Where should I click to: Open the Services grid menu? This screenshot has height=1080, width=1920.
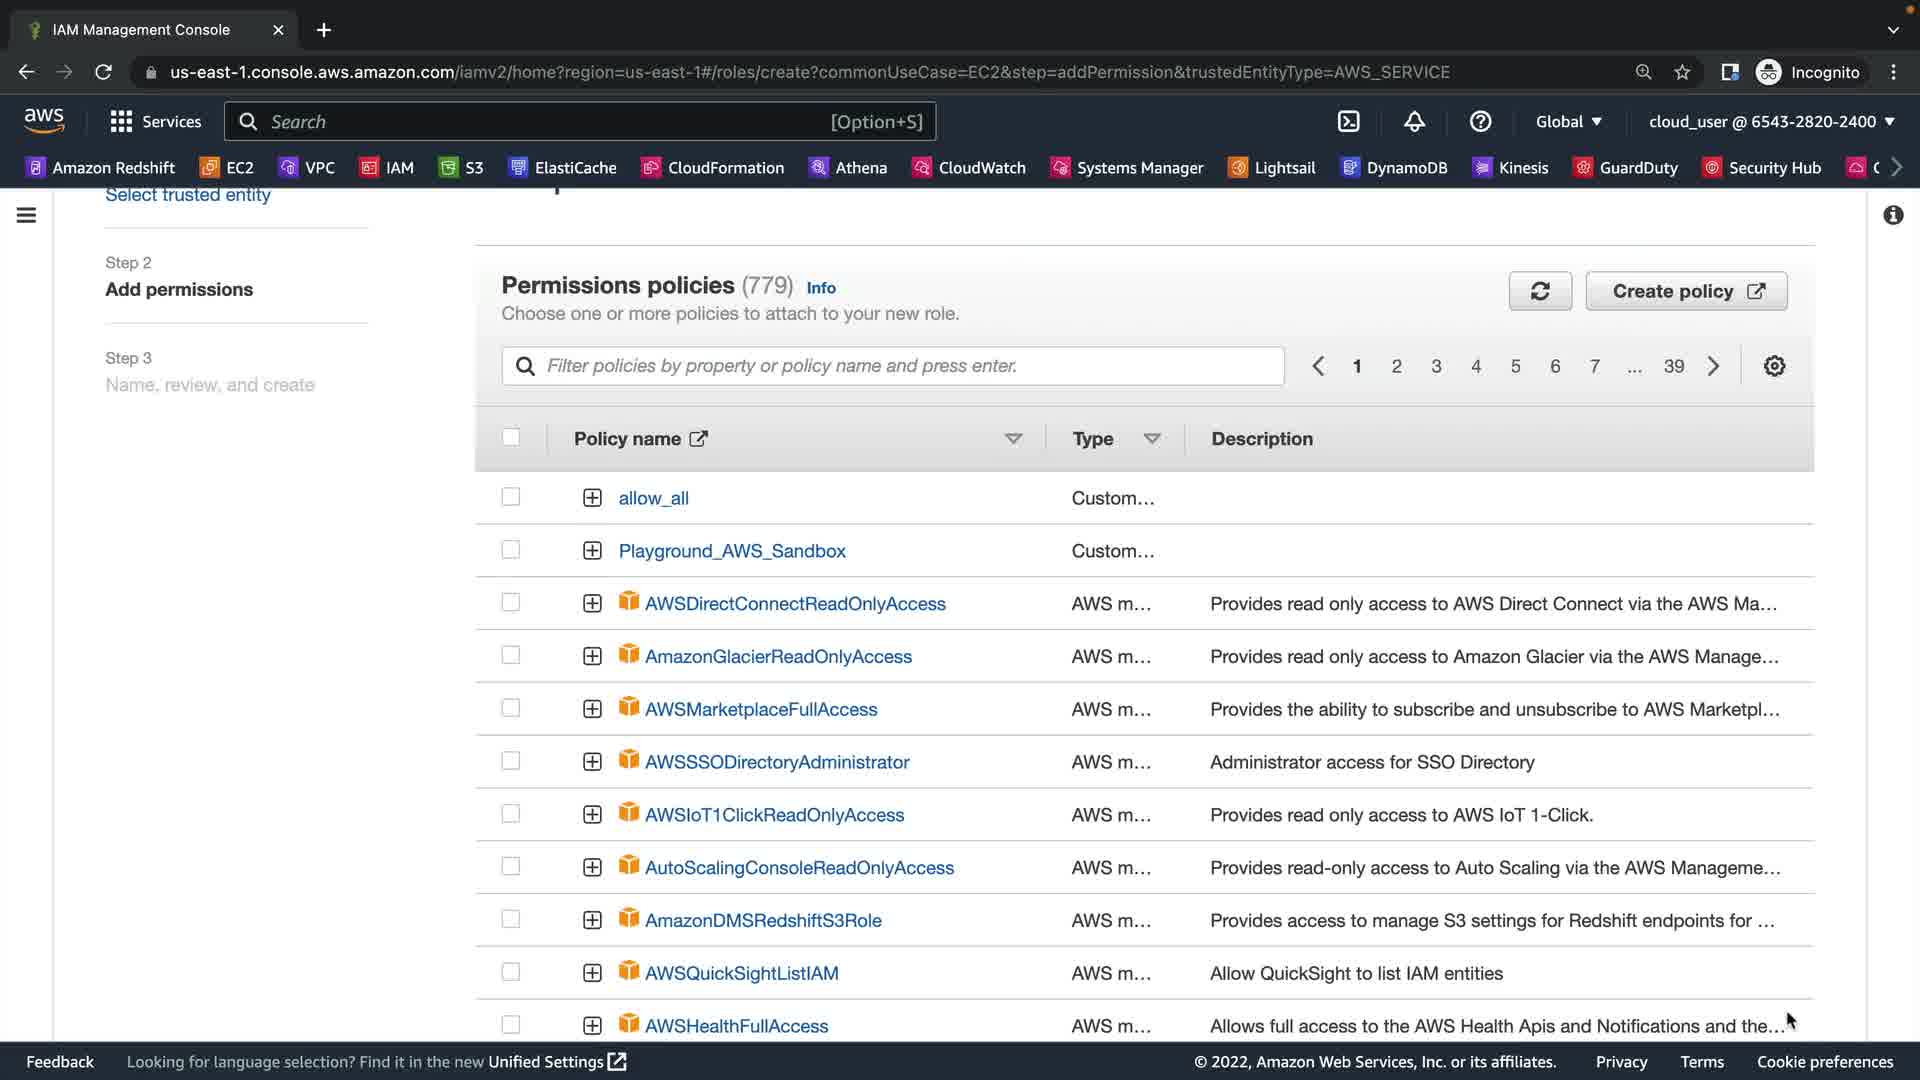pyautogui.click(x=155, y=121)
